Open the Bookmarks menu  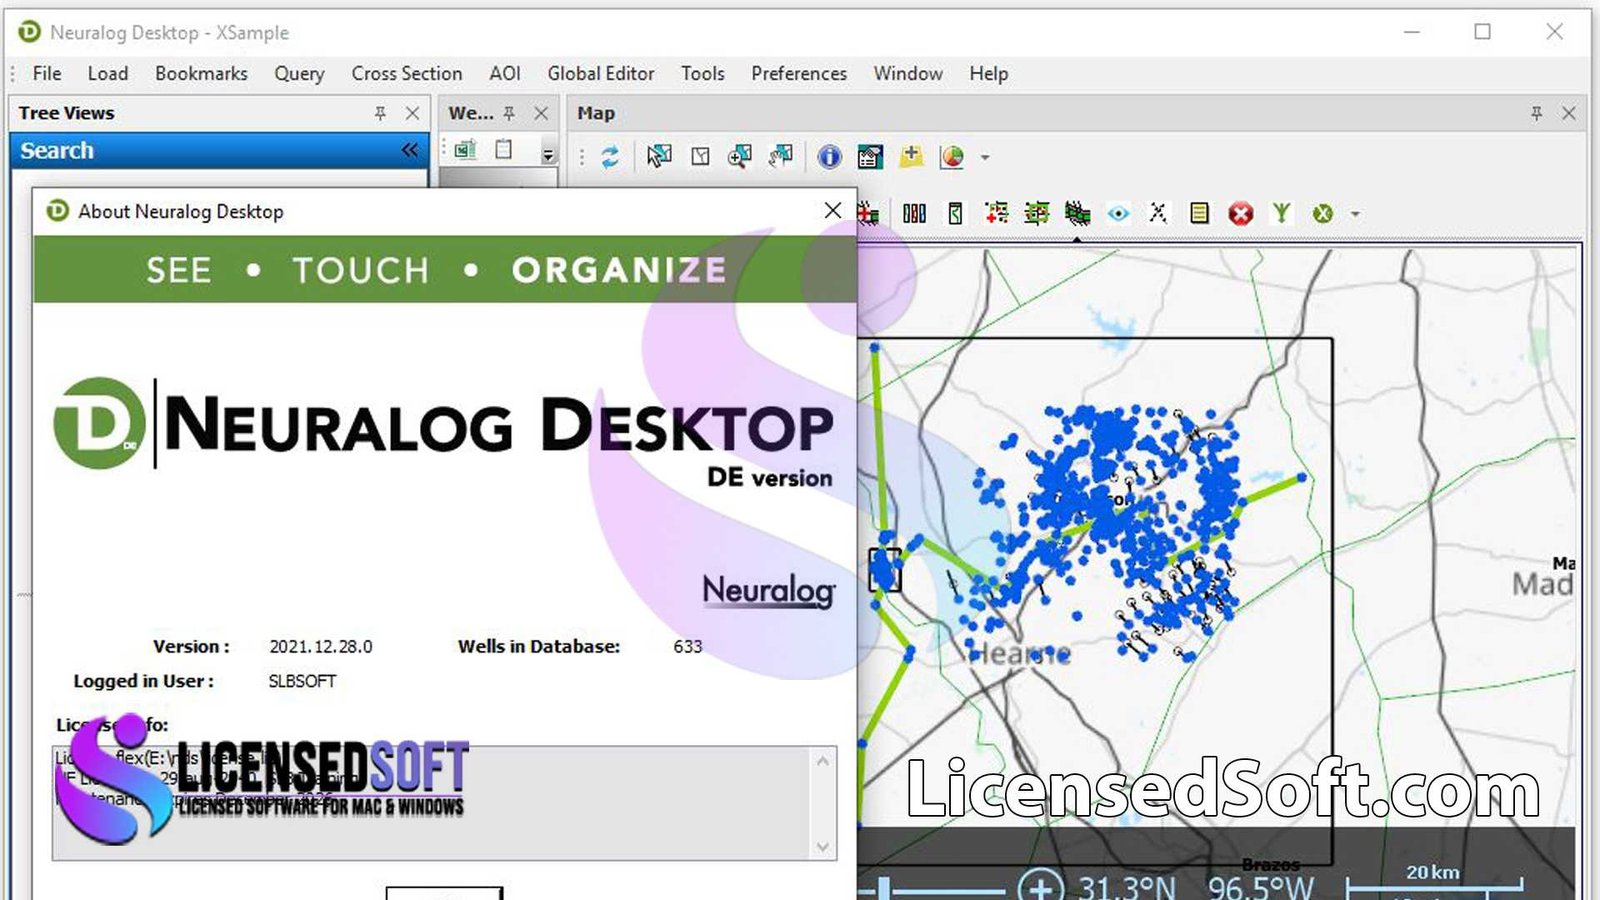coord(201,74)
